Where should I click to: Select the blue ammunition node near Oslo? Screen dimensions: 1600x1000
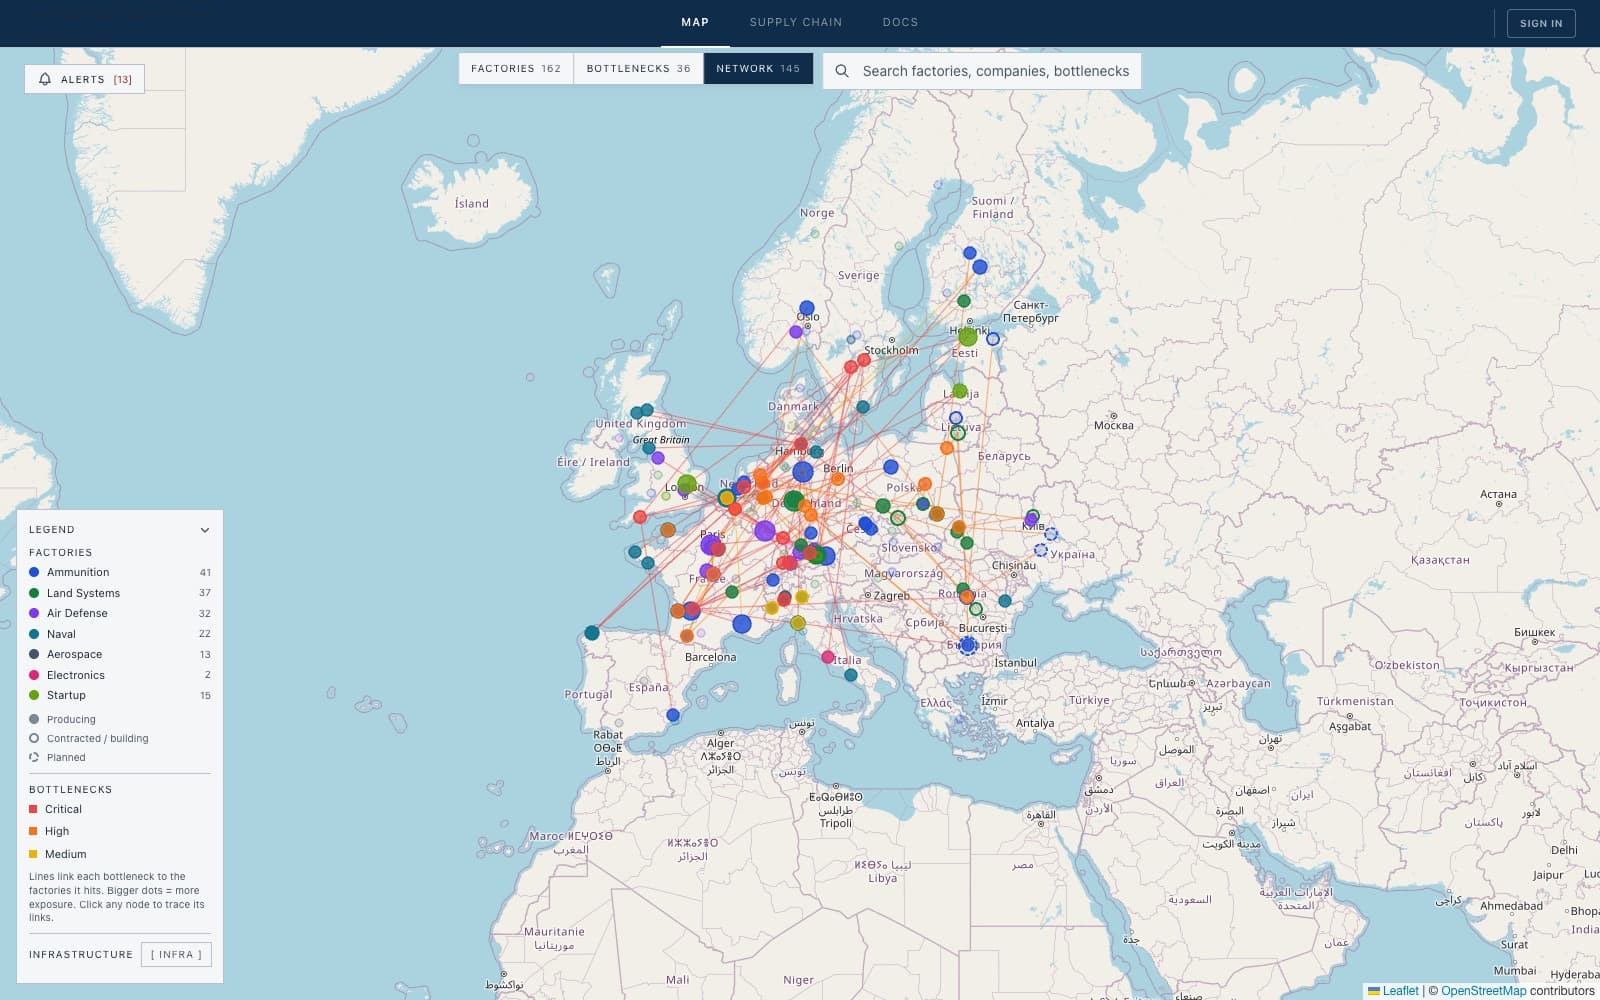pyautogui.click(x=807, y=308)
